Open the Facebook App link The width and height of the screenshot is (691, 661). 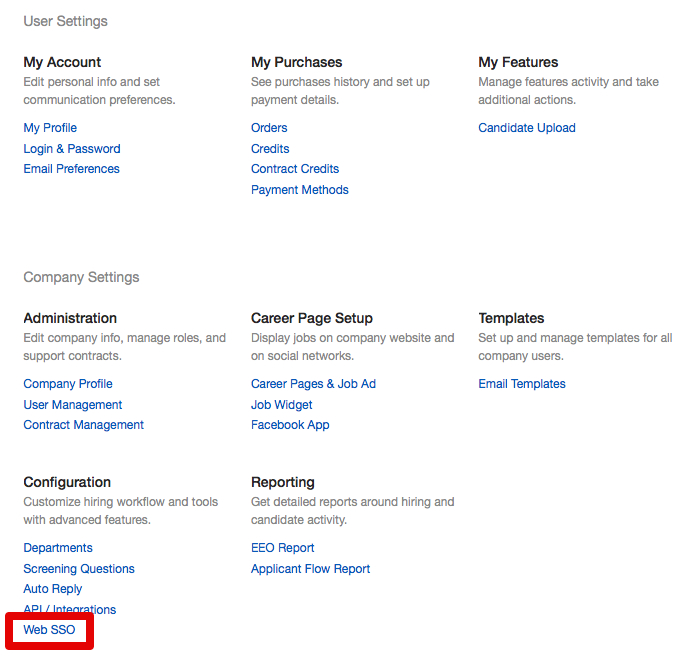tap(290, 425)
